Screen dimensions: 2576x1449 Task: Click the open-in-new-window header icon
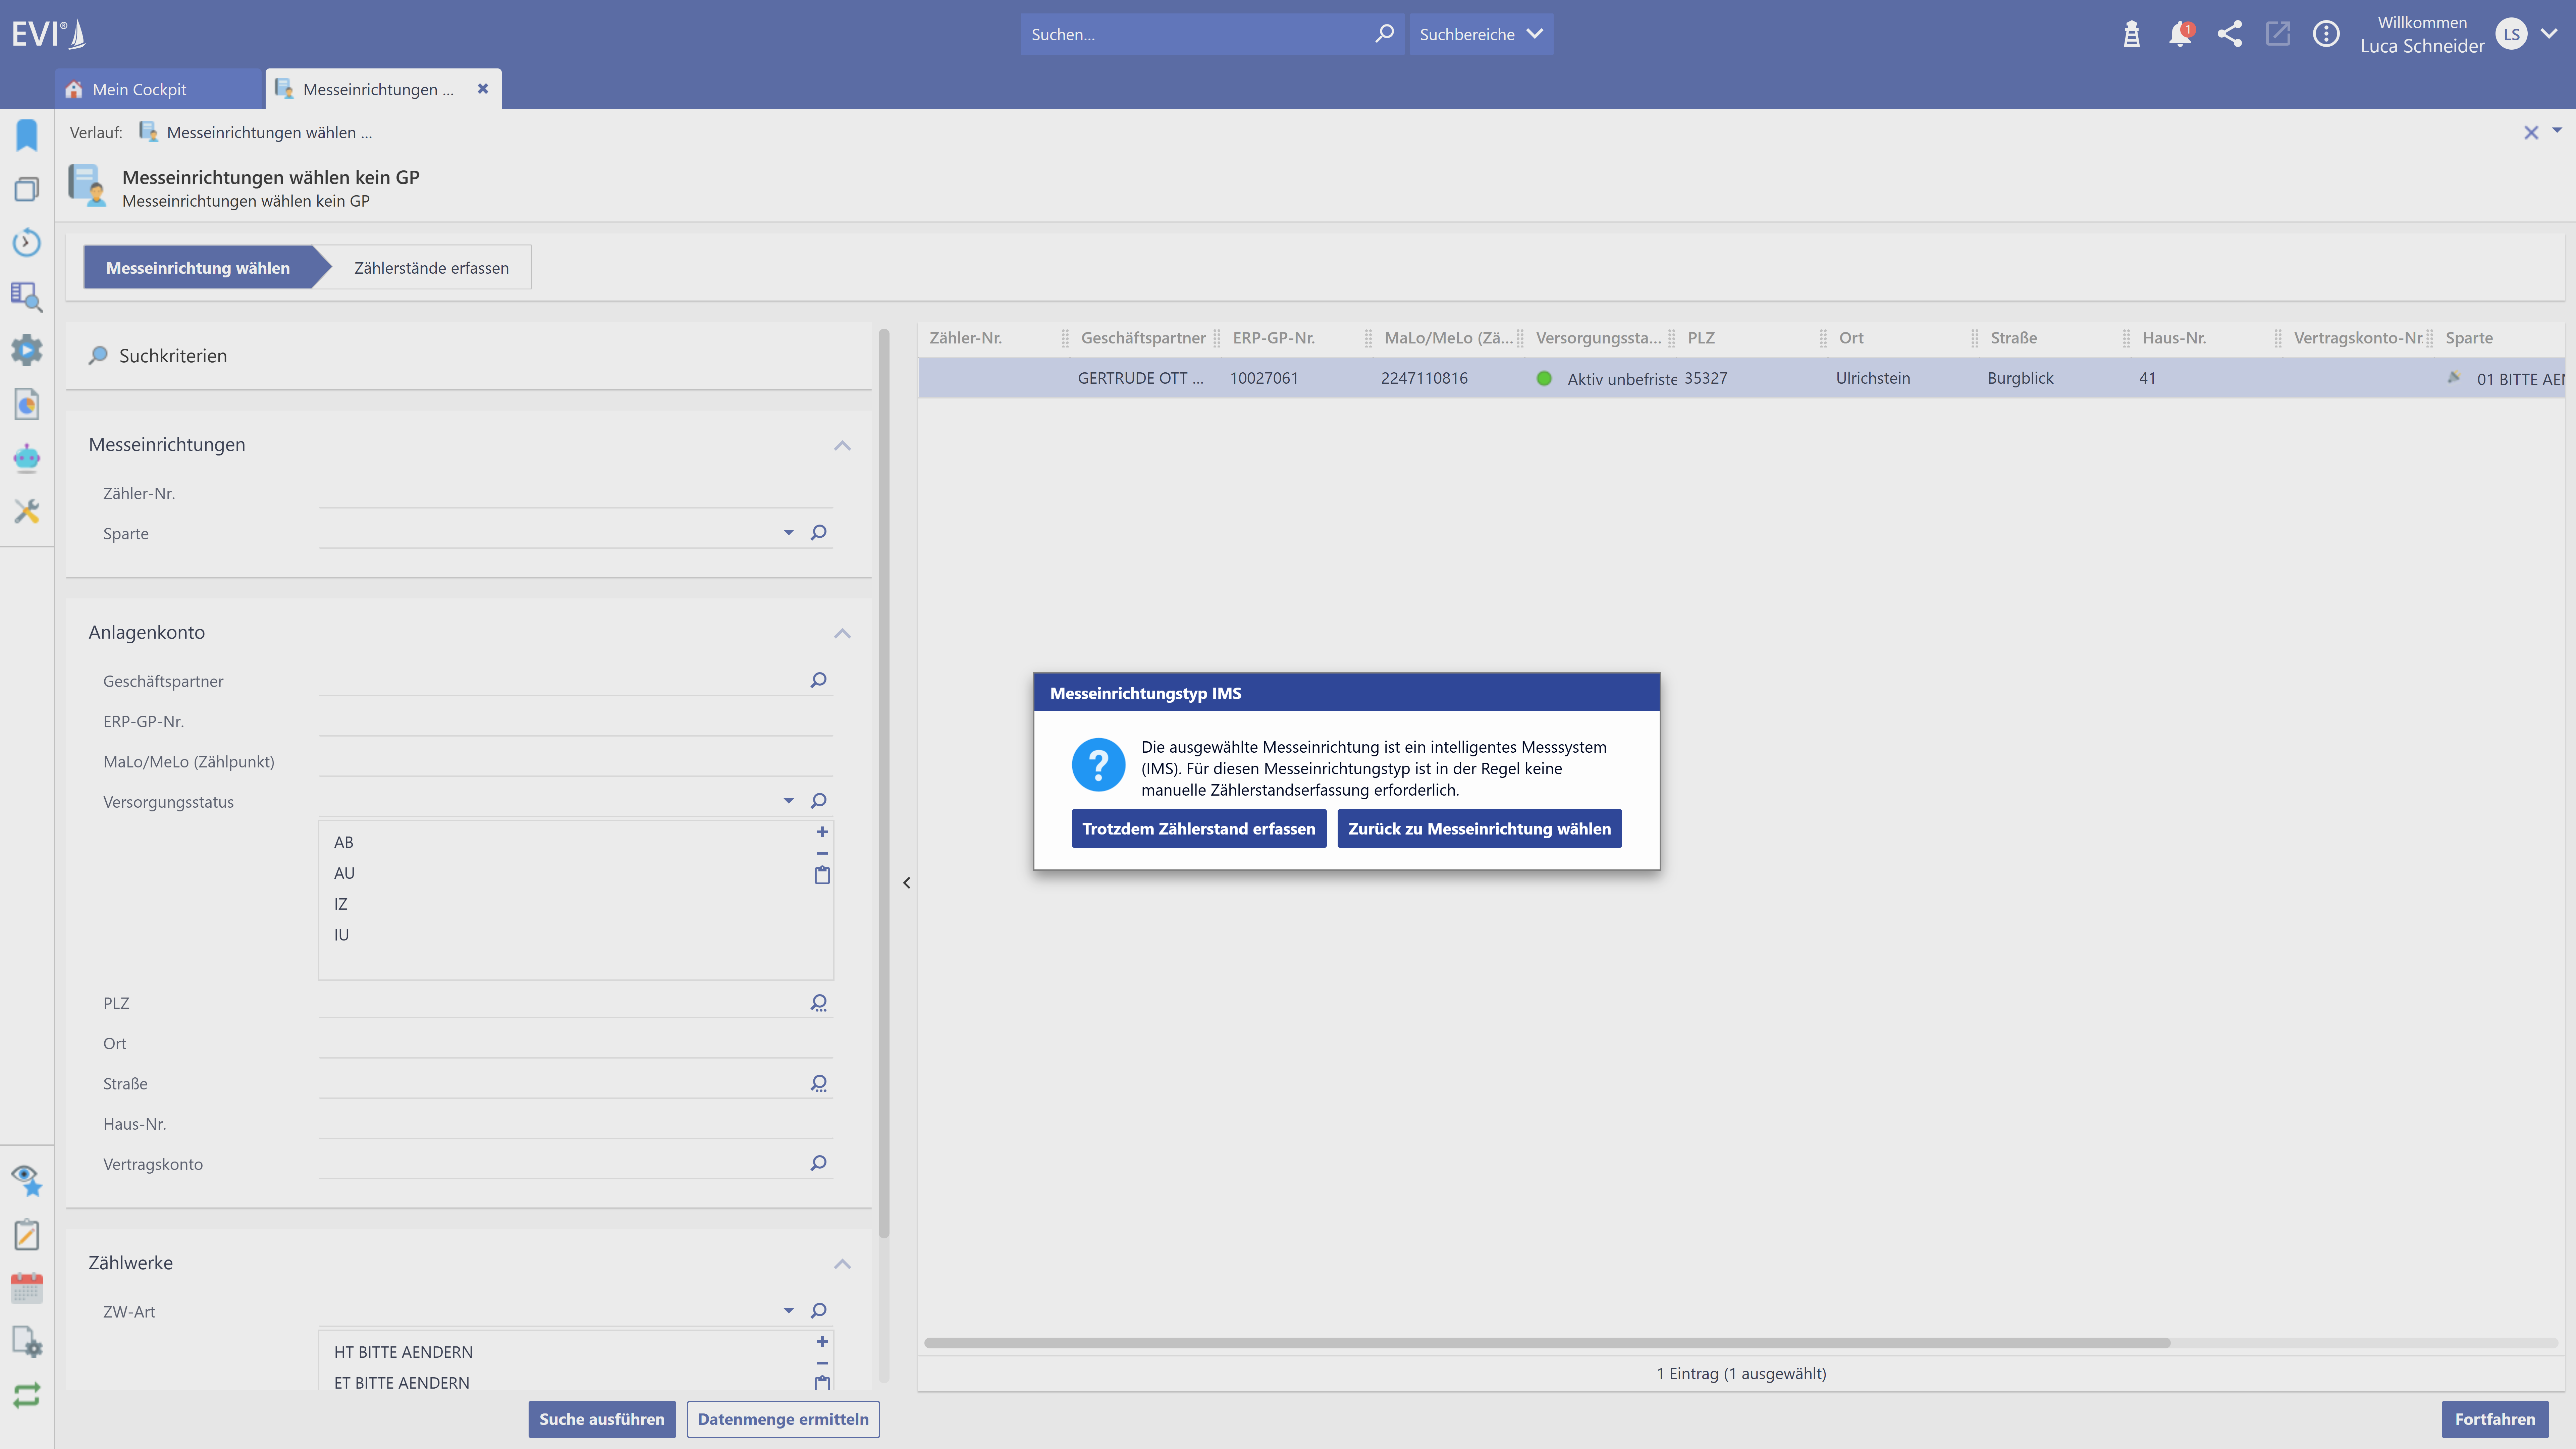(2278, 34)
